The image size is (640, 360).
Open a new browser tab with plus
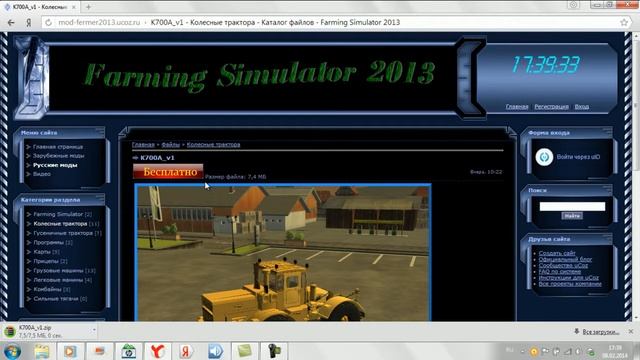coord(89,7)
